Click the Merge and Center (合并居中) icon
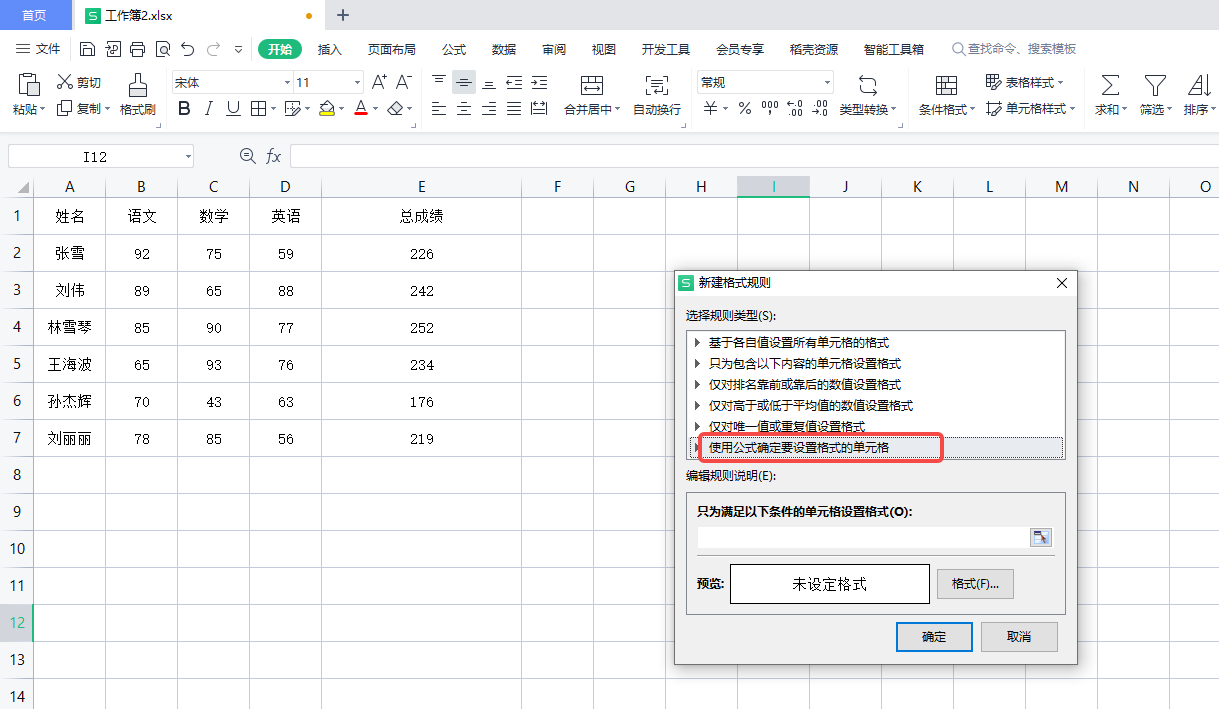 coord(592,86)
